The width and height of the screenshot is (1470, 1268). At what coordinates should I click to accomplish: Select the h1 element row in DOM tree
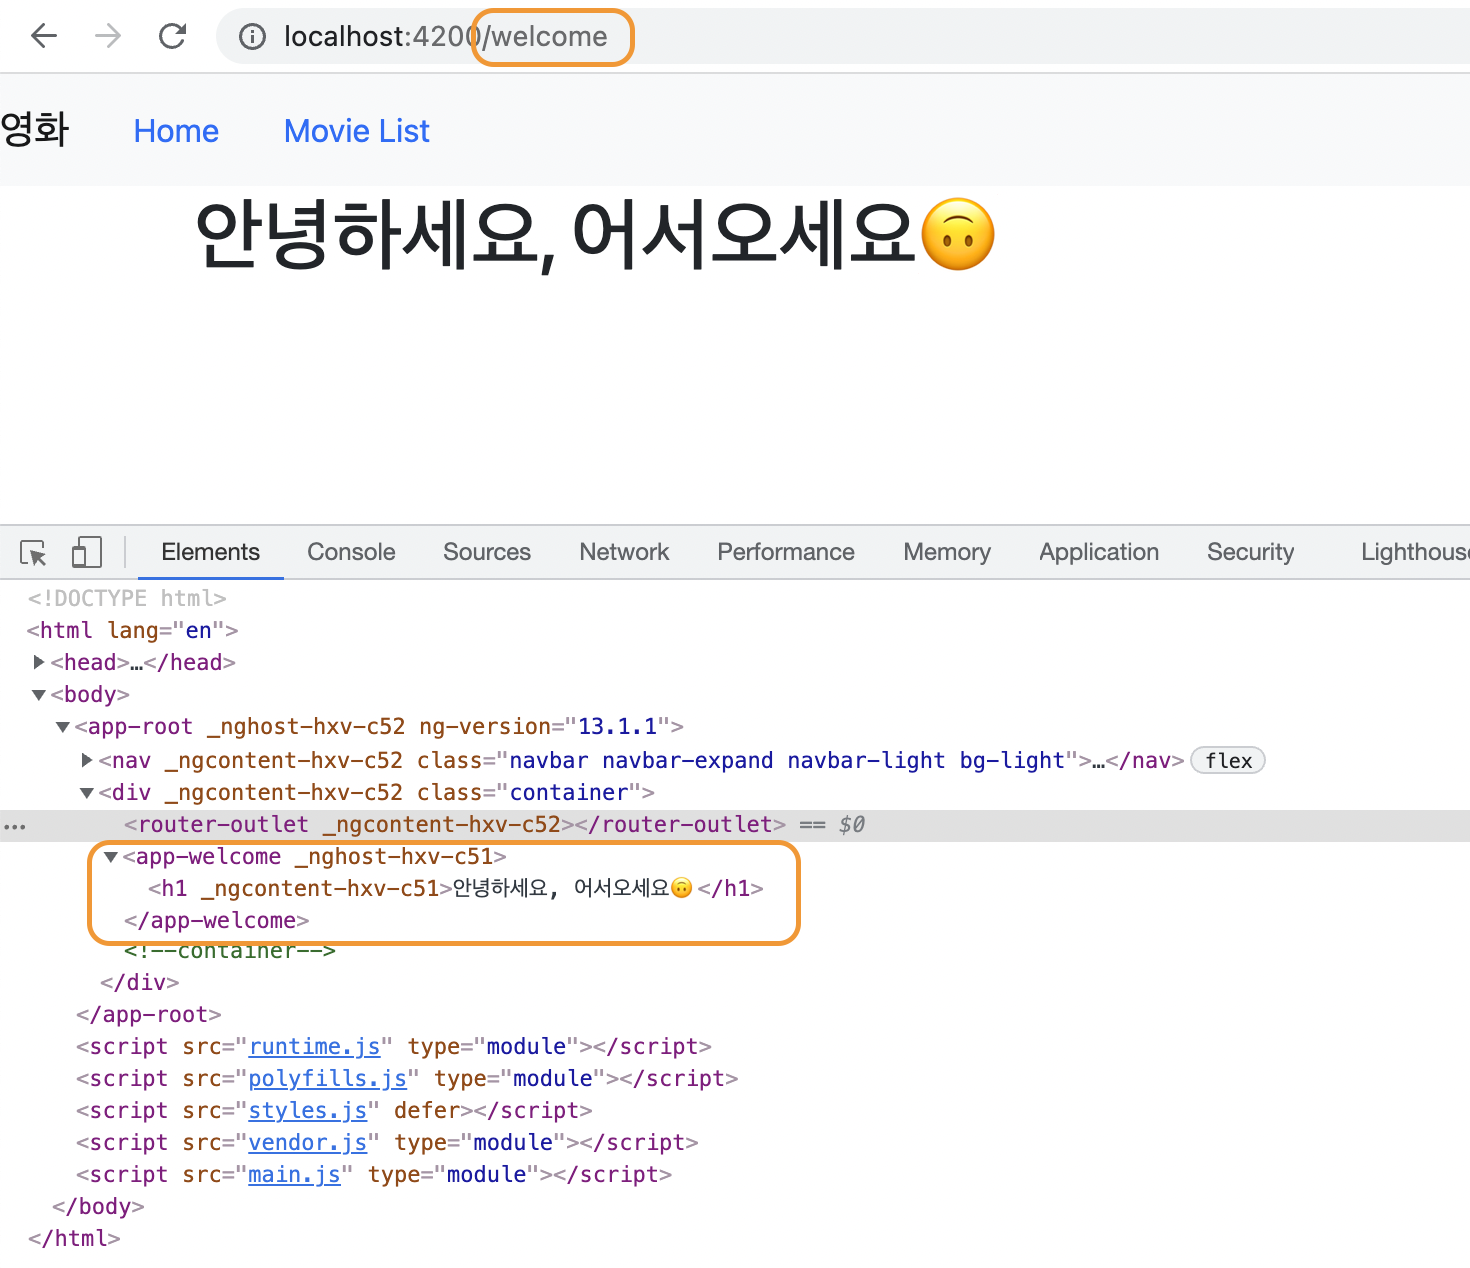[456, 888]
